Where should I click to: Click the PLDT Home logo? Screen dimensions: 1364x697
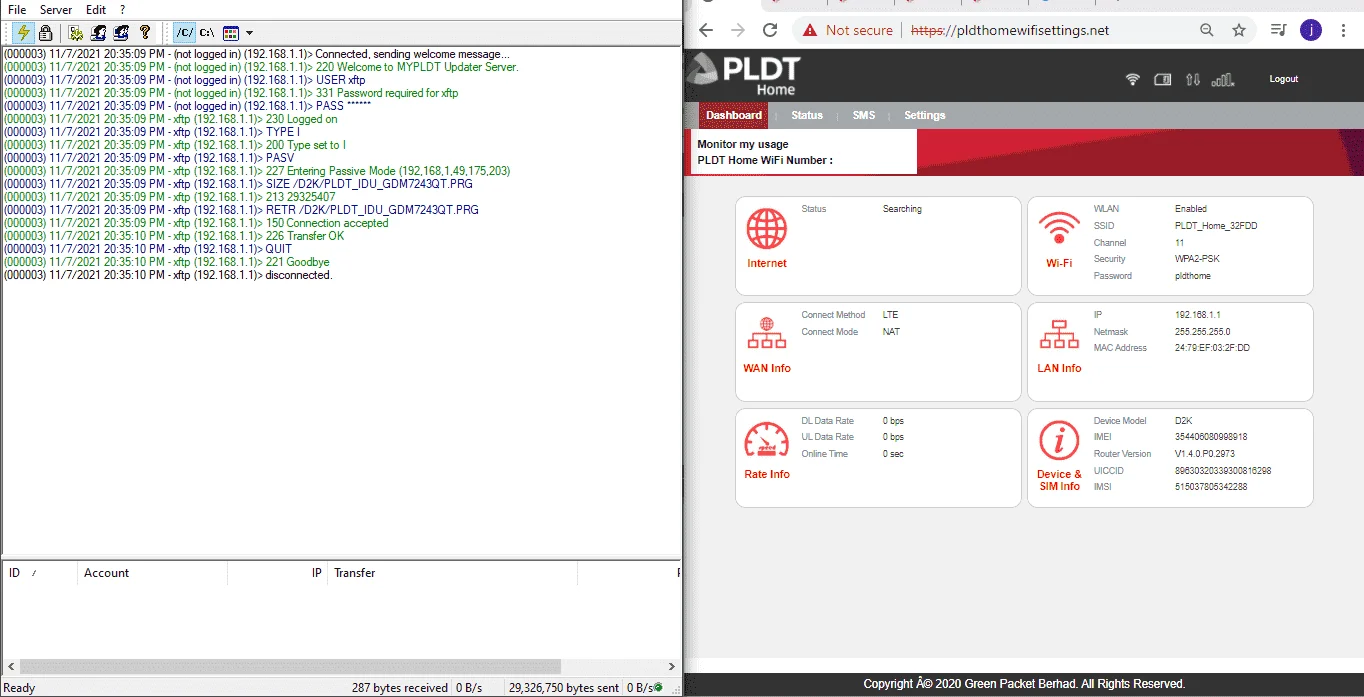(744, 75)
